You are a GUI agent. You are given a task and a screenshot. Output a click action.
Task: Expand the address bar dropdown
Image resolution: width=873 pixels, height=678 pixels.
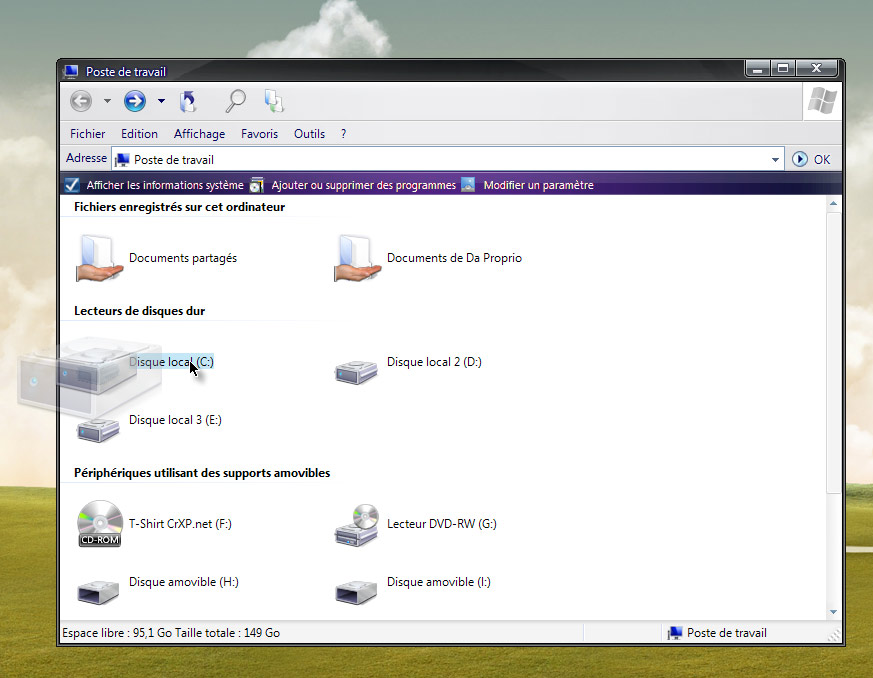pos(775,160)
